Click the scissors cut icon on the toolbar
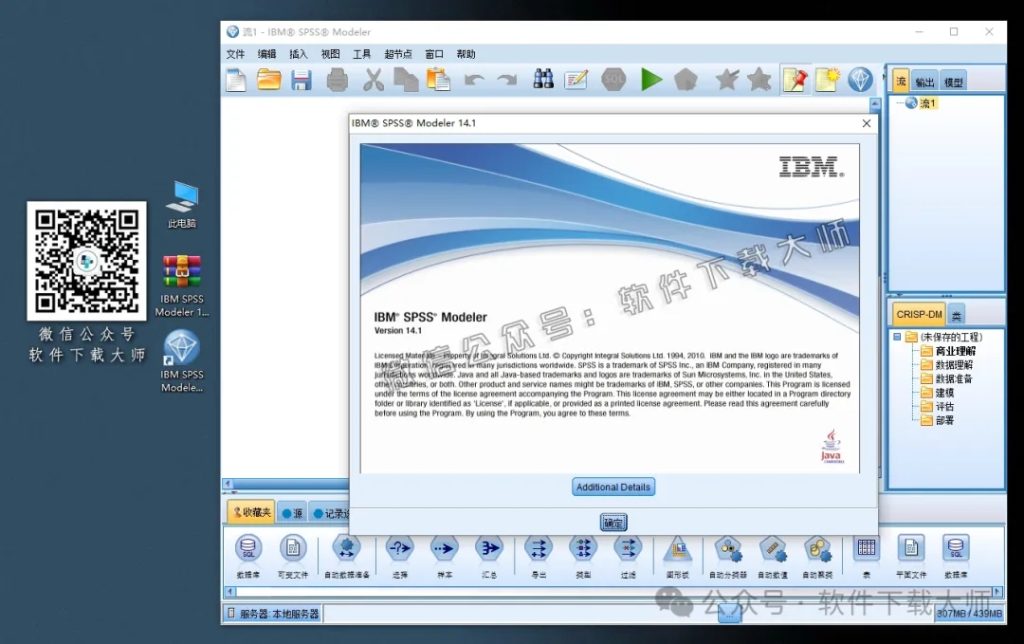The width and height of the screenshot is (1024, 644). 373,79
